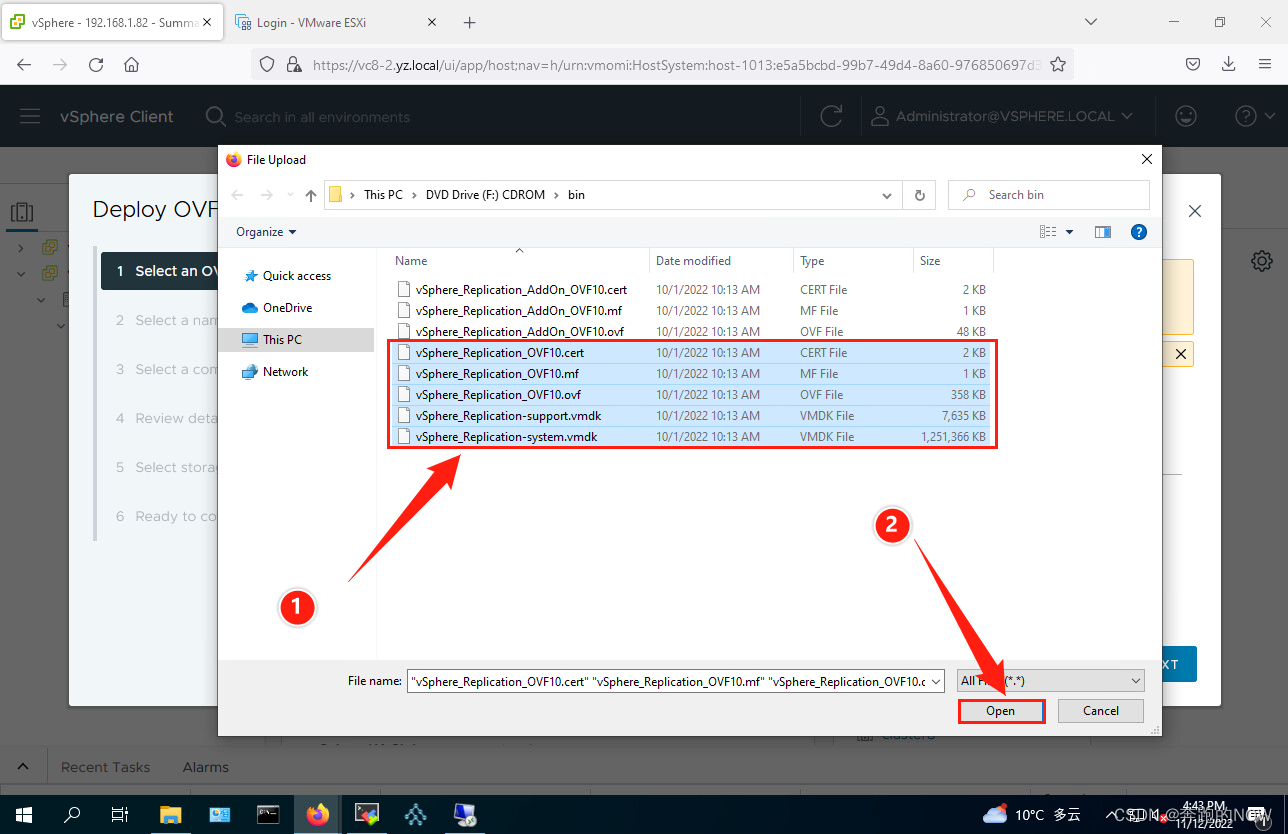Screen dimensions: 1288x834
Task: Click the vSphere settings gear icon
Action: click(1262, 261)
